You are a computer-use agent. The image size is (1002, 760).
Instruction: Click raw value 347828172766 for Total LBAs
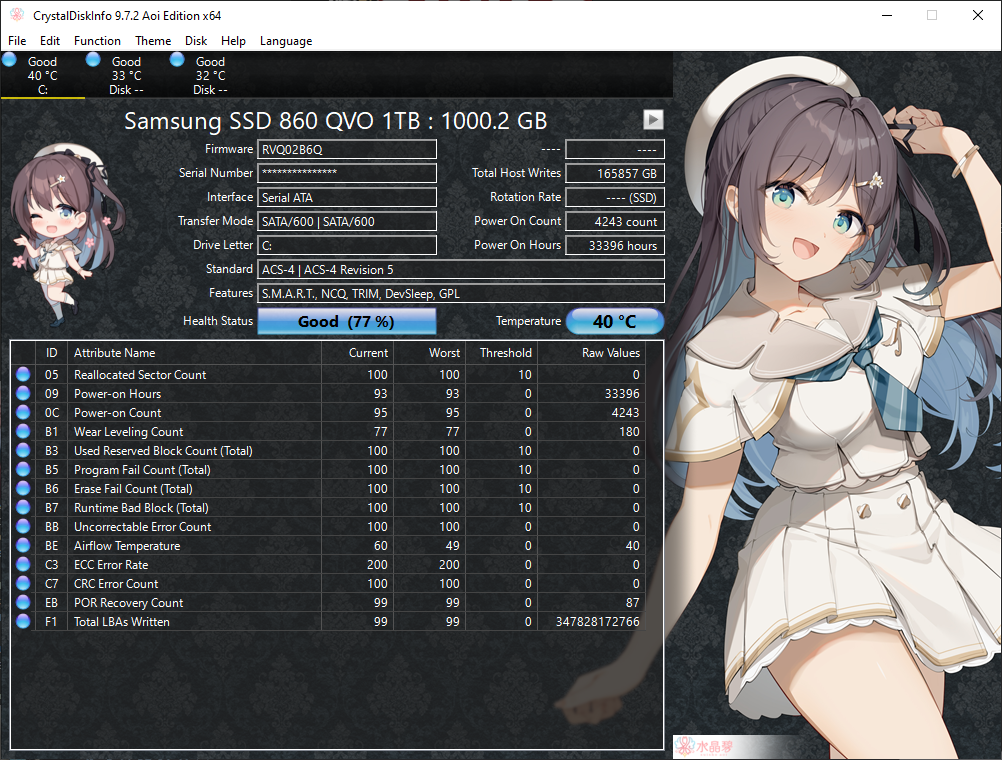597,621
